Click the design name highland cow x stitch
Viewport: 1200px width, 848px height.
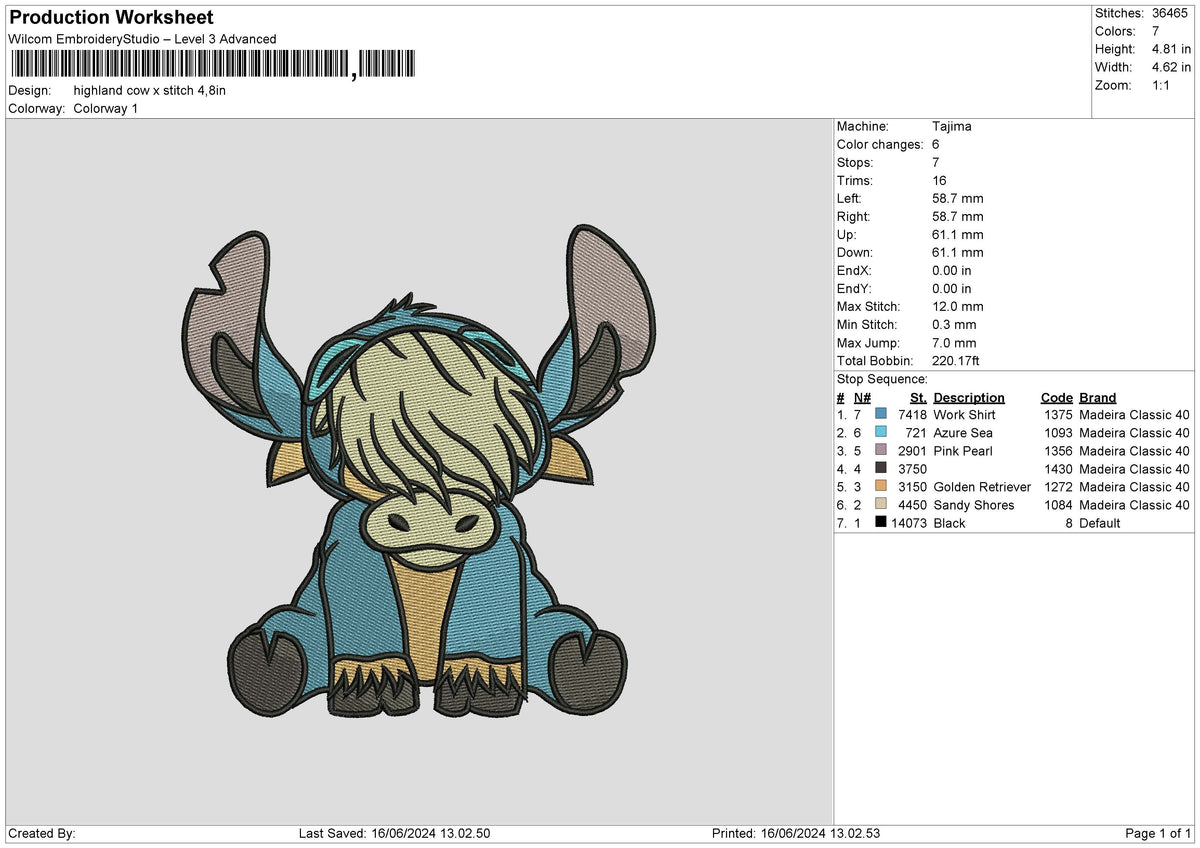[150, 89]
